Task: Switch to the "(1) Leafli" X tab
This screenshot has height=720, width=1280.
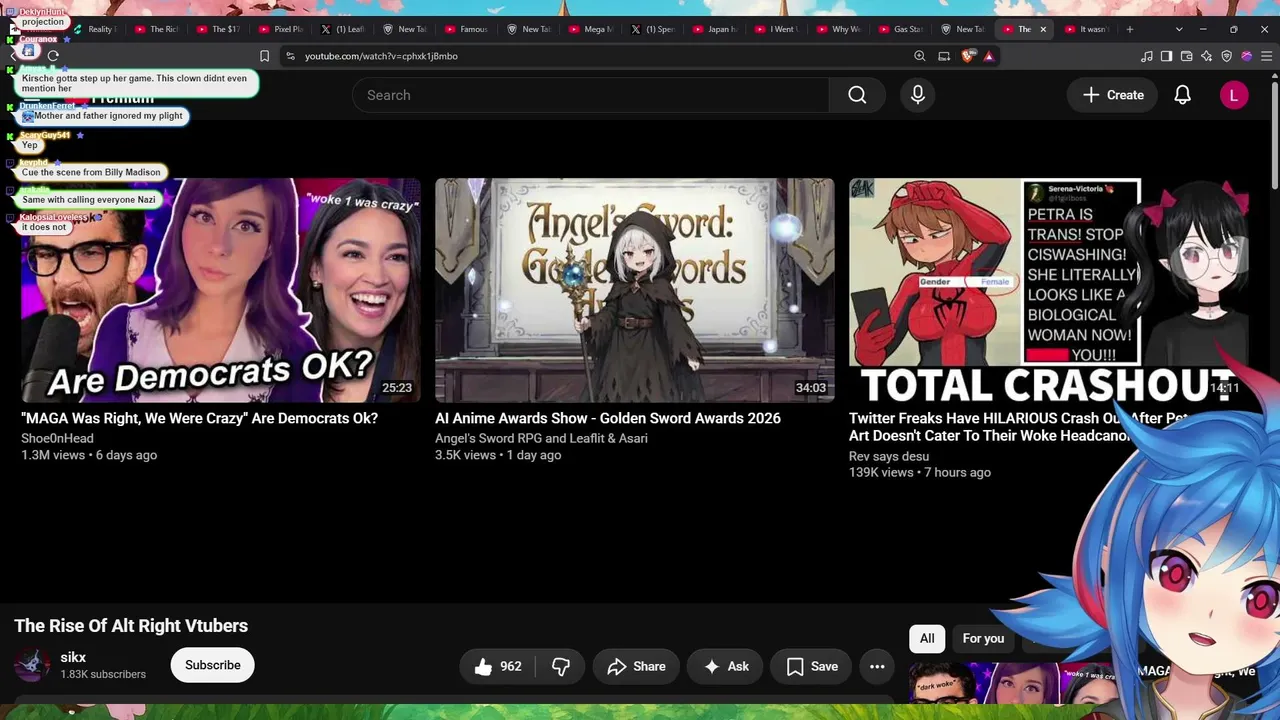Action: [343, 29]
